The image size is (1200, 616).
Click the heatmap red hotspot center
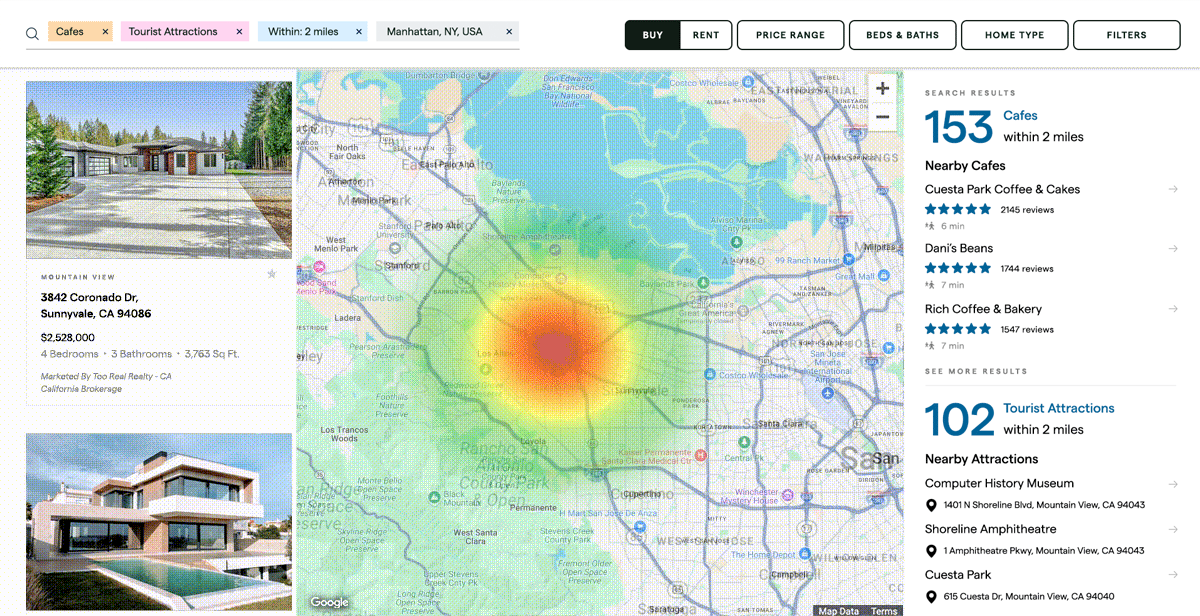[554, 348]
